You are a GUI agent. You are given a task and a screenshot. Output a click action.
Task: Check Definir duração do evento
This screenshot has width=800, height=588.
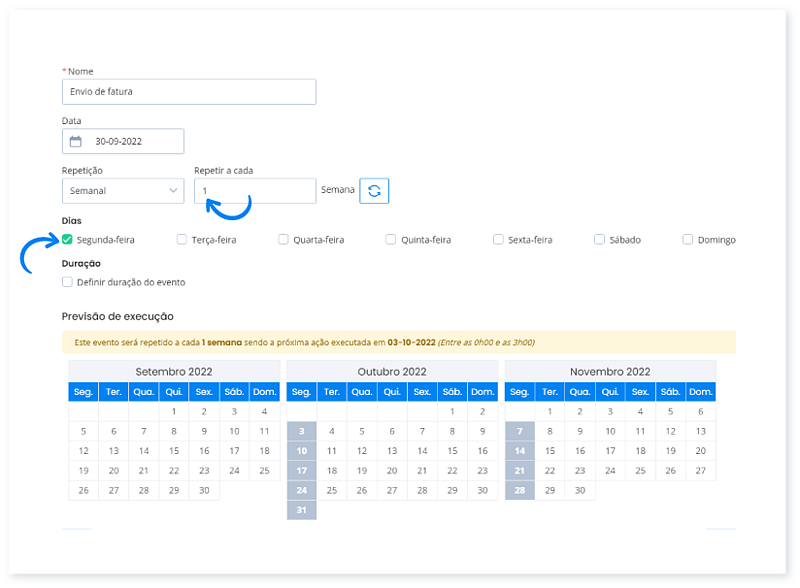[x=67, y=282]
